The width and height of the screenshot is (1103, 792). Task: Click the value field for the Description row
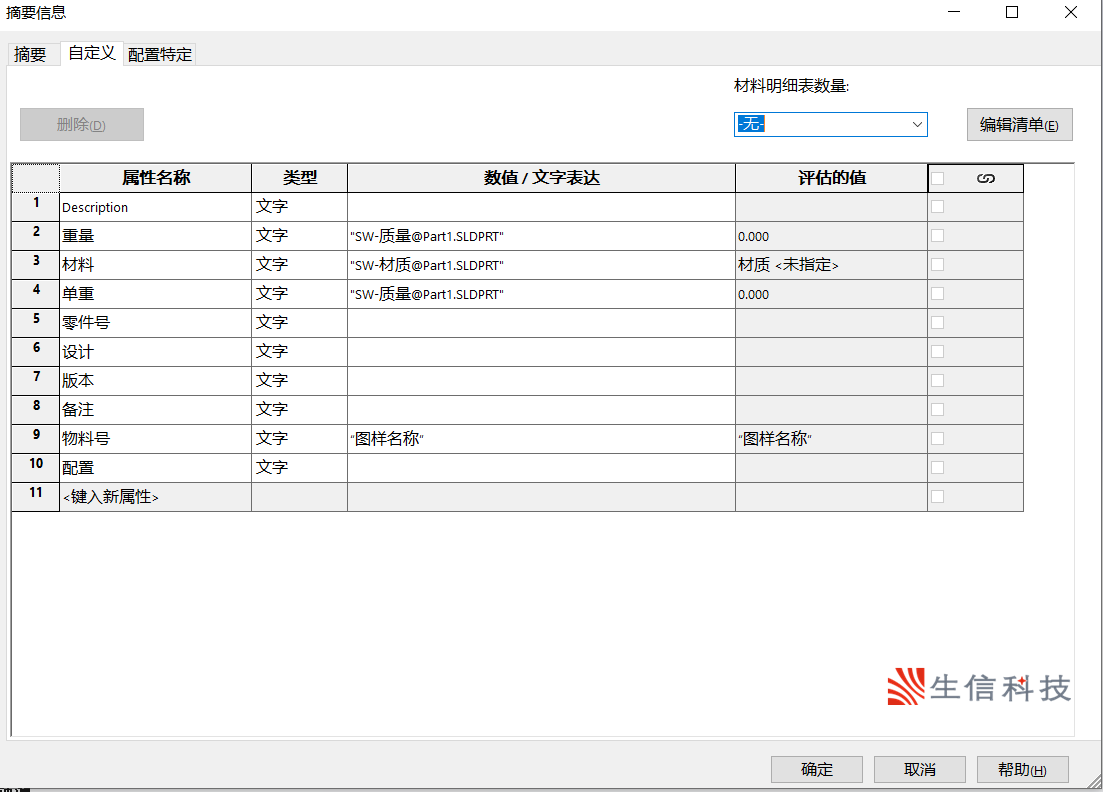(x=541, y=207)
